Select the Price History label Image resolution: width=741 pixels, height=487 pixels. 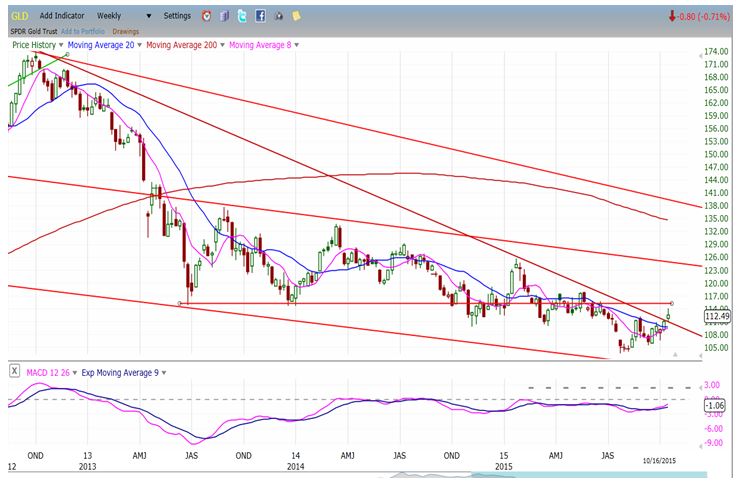[x=34, y=45]
